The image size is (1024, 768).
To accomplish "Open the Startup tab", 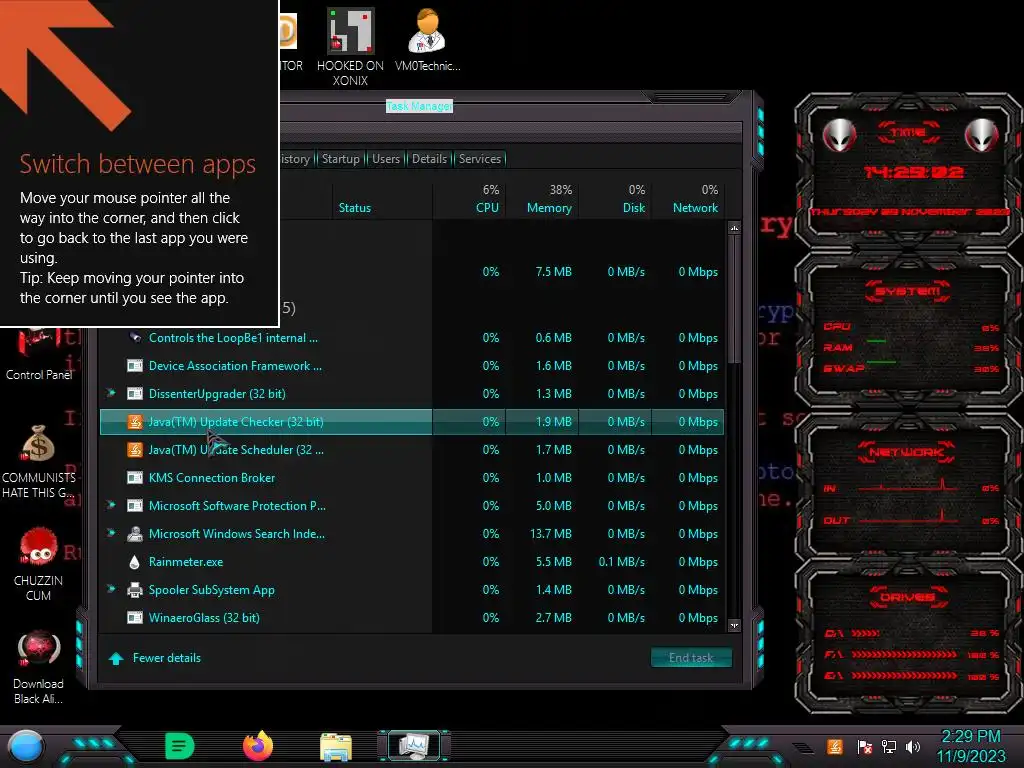I will (x=340, y=159).
